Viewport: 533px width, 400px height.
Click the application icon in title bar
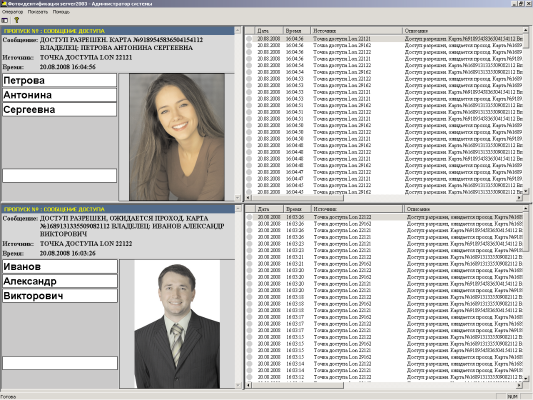coord(4,4)
